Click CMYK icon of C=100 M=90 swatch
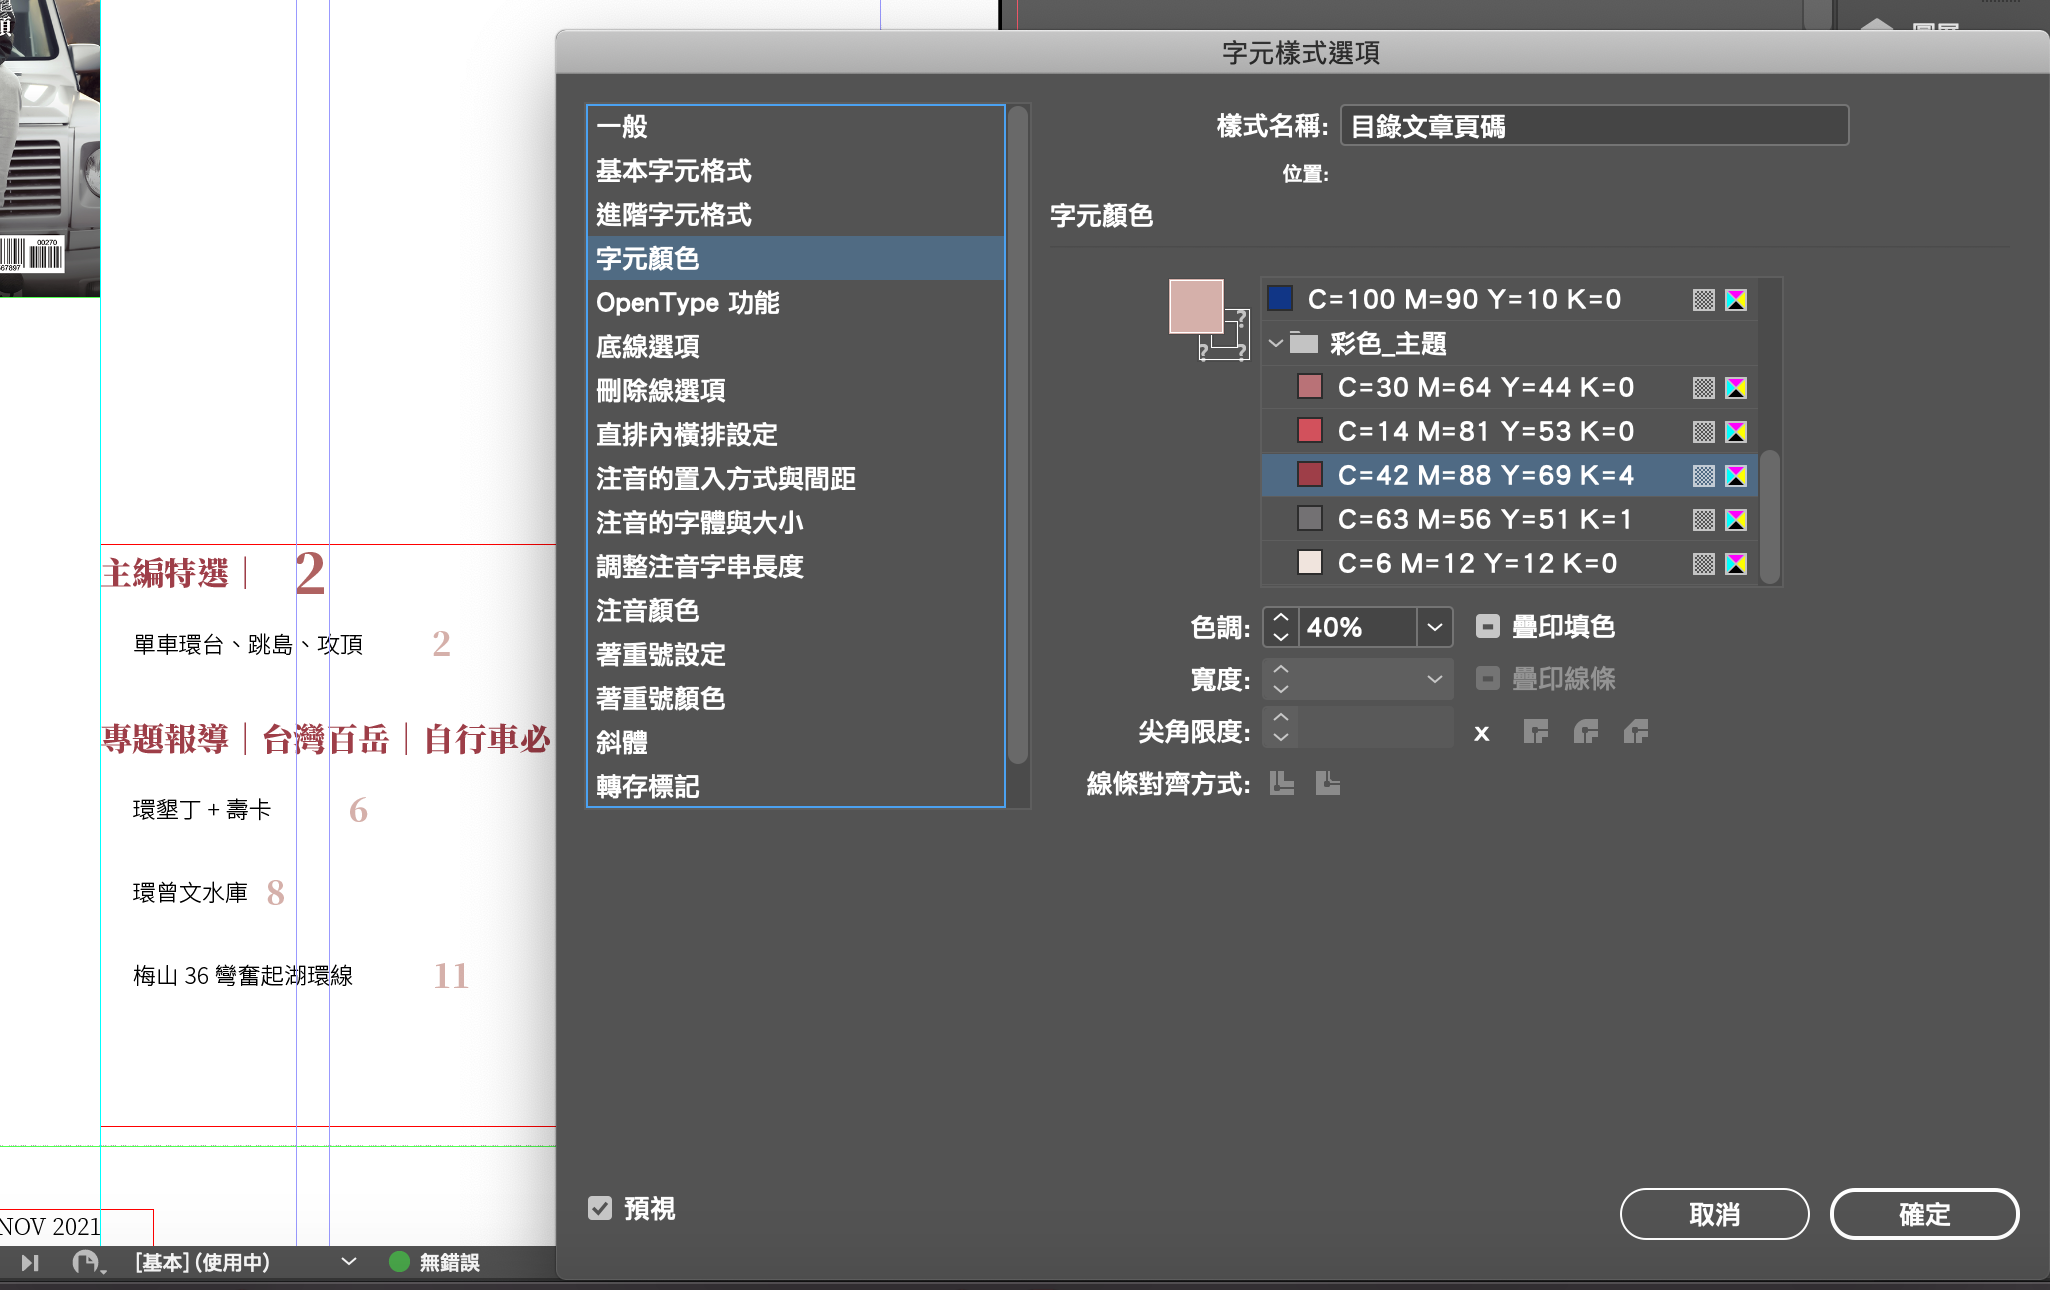The width and height of the screenshot is (2050, 1290). (x=1736, y=299)
